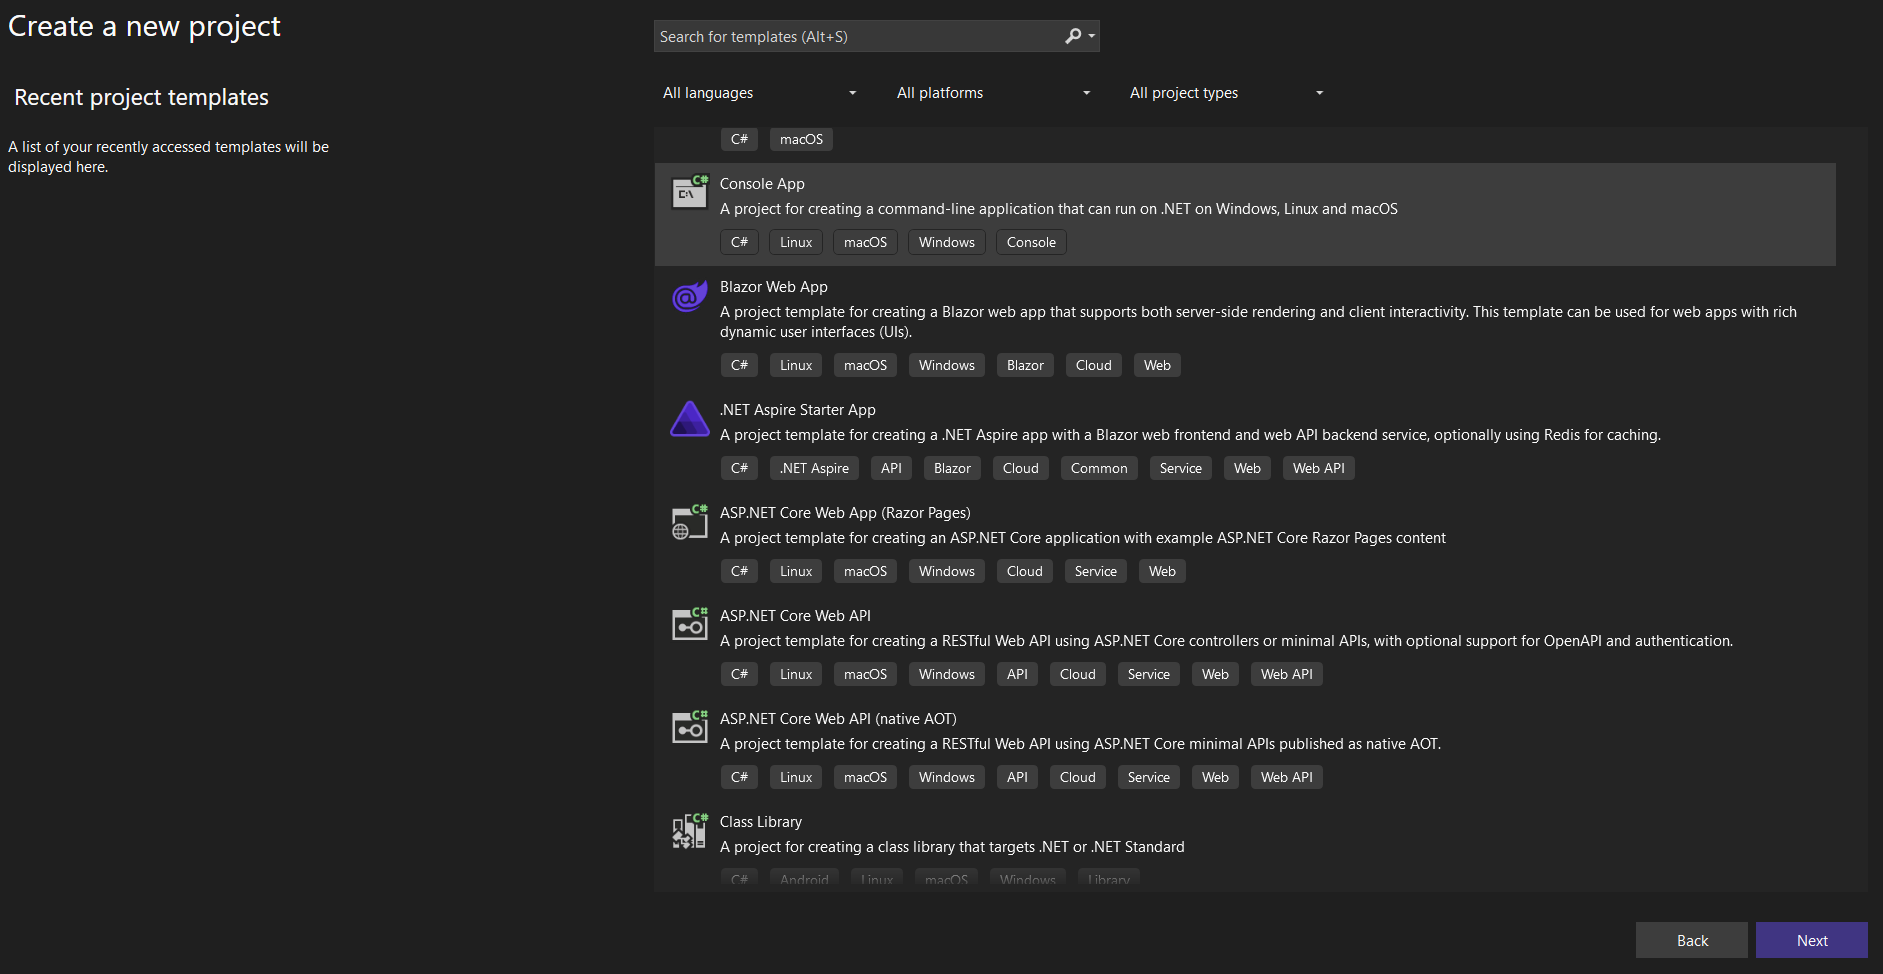Click the Cloud tag under Blazor Web App
Screen dimensions: 1883x974
pos(1093,365)
